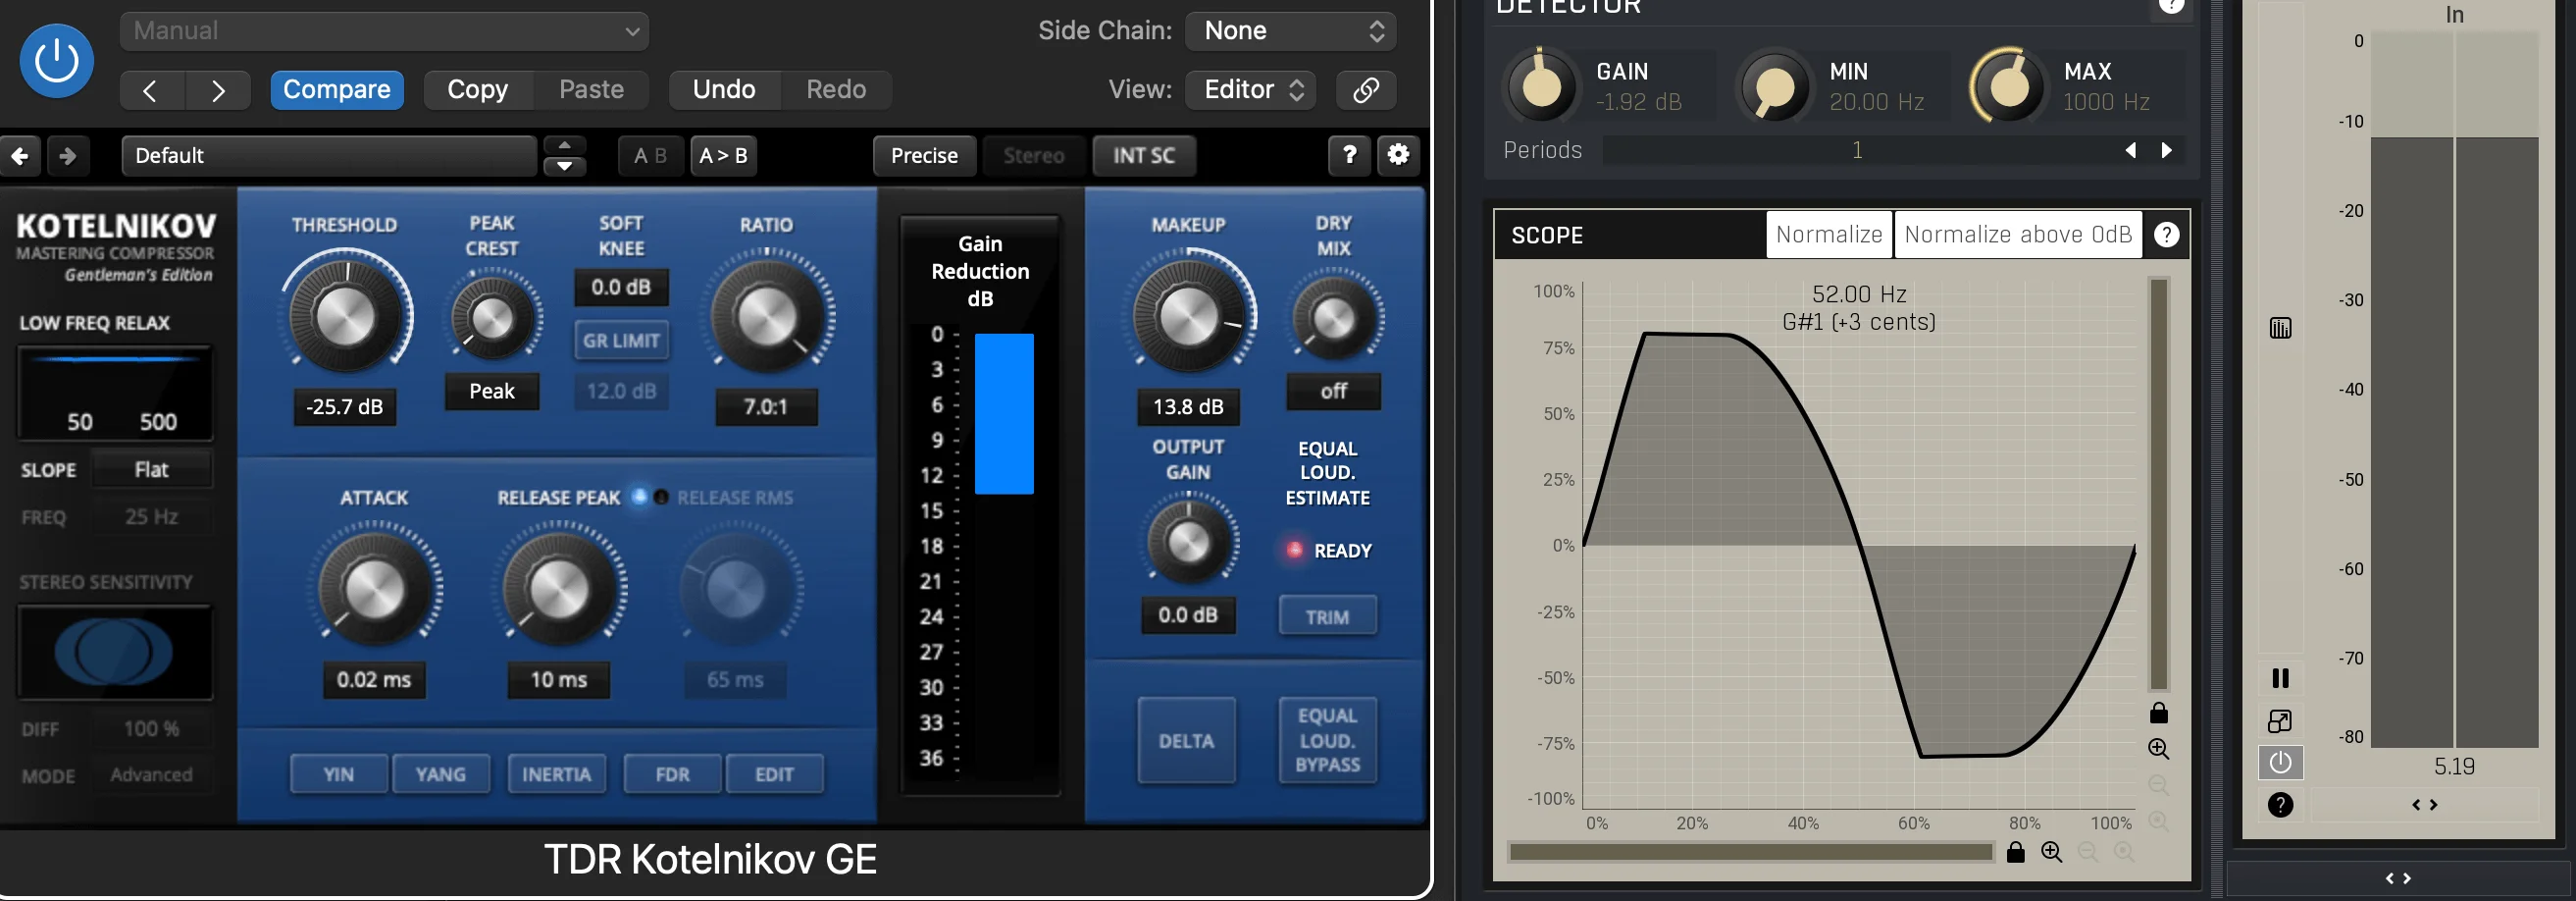Enable the GR LIMIT switch

click(621, 341)
